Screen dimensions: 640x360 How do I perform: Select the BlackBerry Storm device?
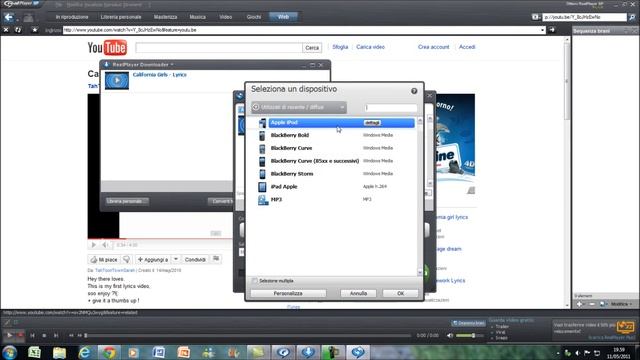[x=292, y=174]
